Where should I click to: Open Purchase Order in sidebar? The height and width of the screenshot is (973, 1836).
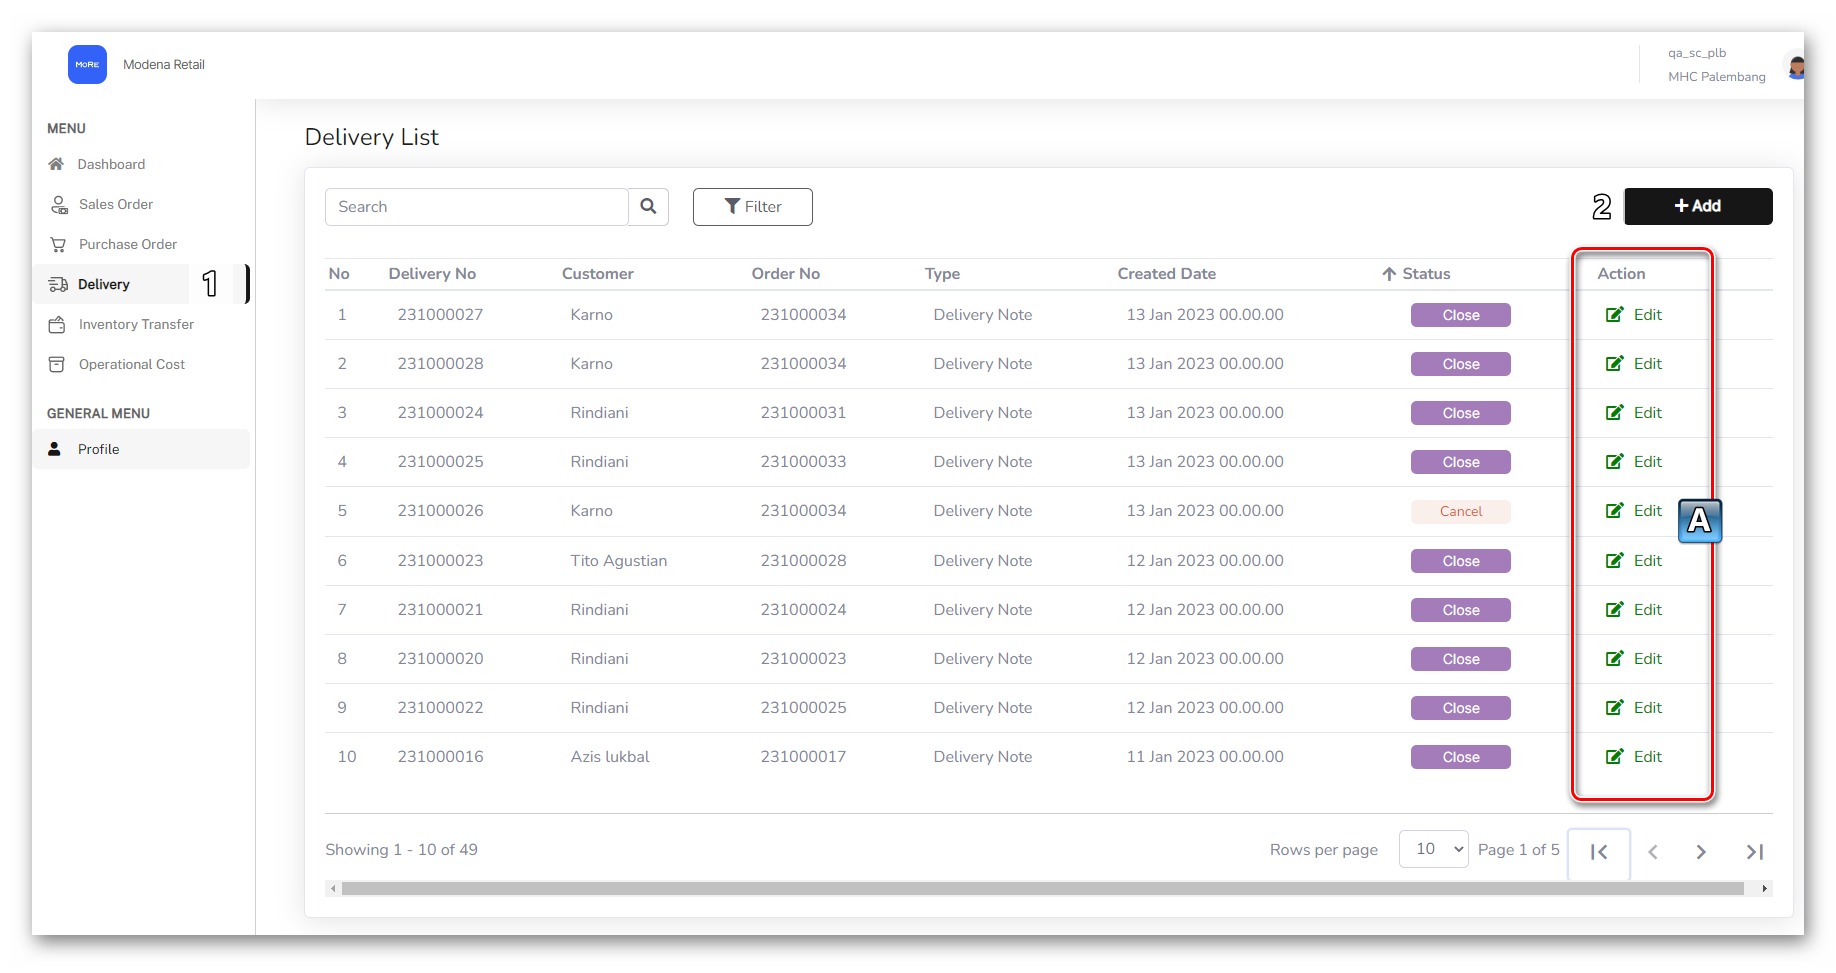[x=127, y=244]
